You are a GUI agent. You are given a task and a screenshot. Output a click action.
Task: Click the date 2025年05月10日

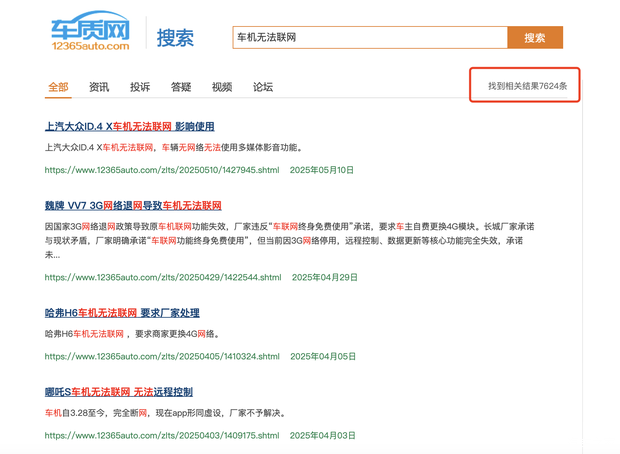[322, 170]
